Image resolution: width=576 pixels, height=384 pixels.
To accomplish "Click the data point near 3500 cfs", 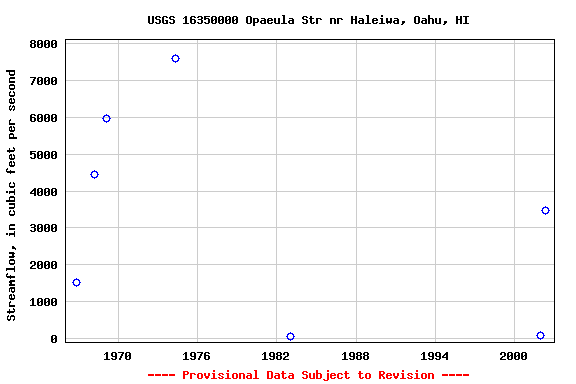I will 545,210.
